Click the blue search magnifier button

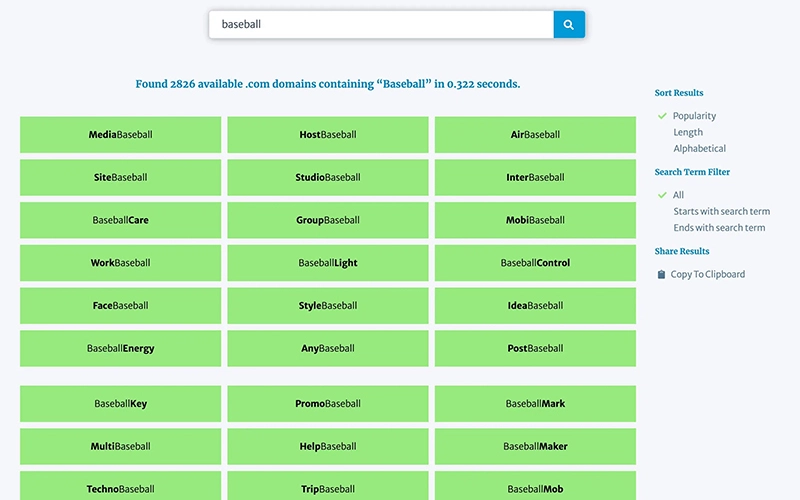pyautogui.click(x=569, y=24)
